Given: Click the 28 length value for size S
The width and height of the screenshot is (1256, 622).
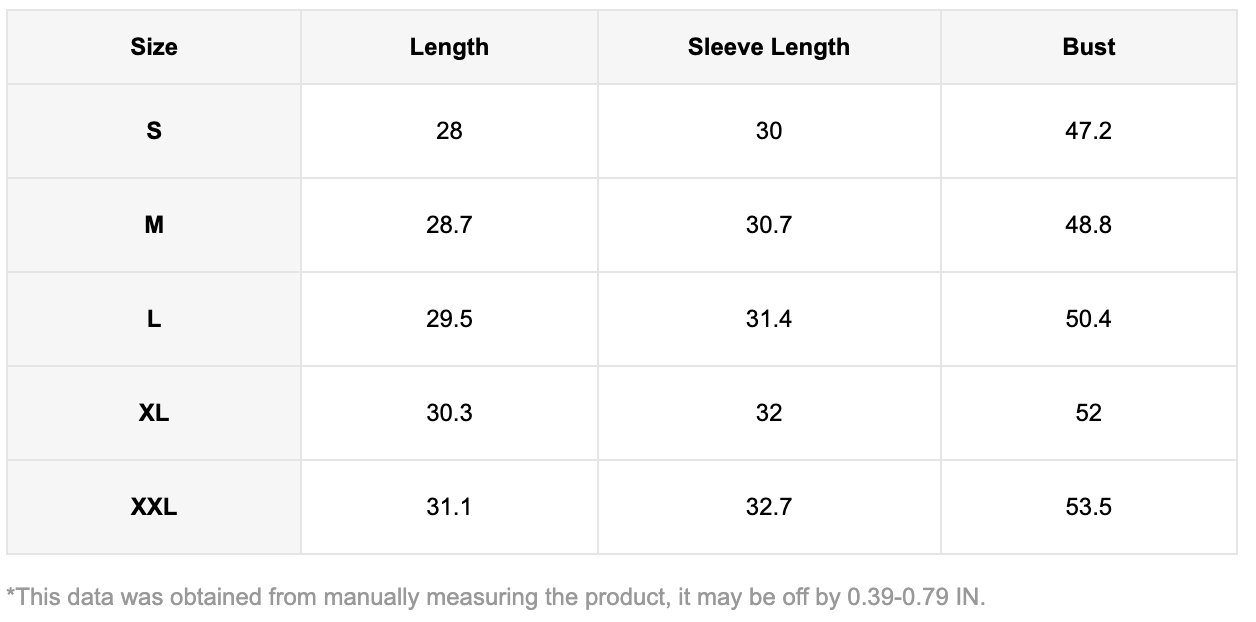Looking at the screenshot, I should [x=449, y=131].
